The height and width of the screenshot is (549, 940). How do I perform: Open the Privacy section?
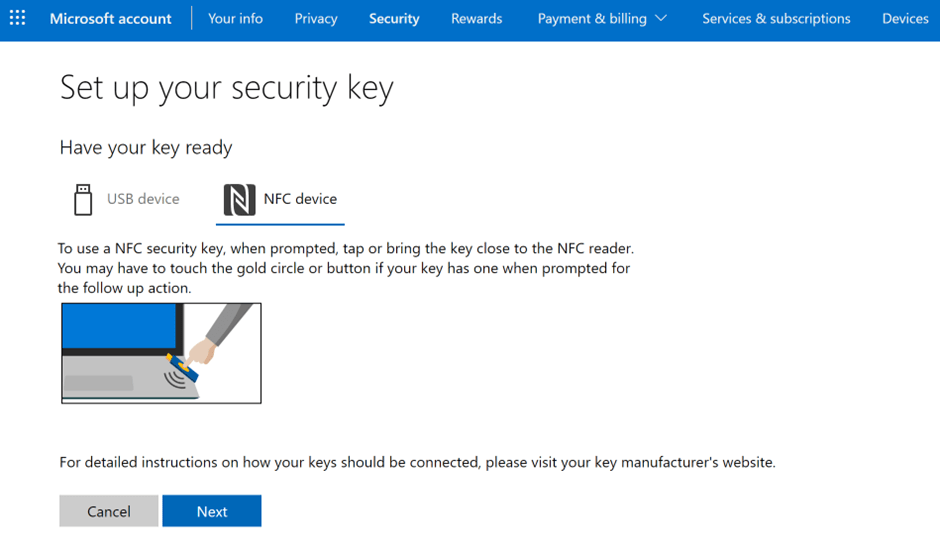pos(316,18)
